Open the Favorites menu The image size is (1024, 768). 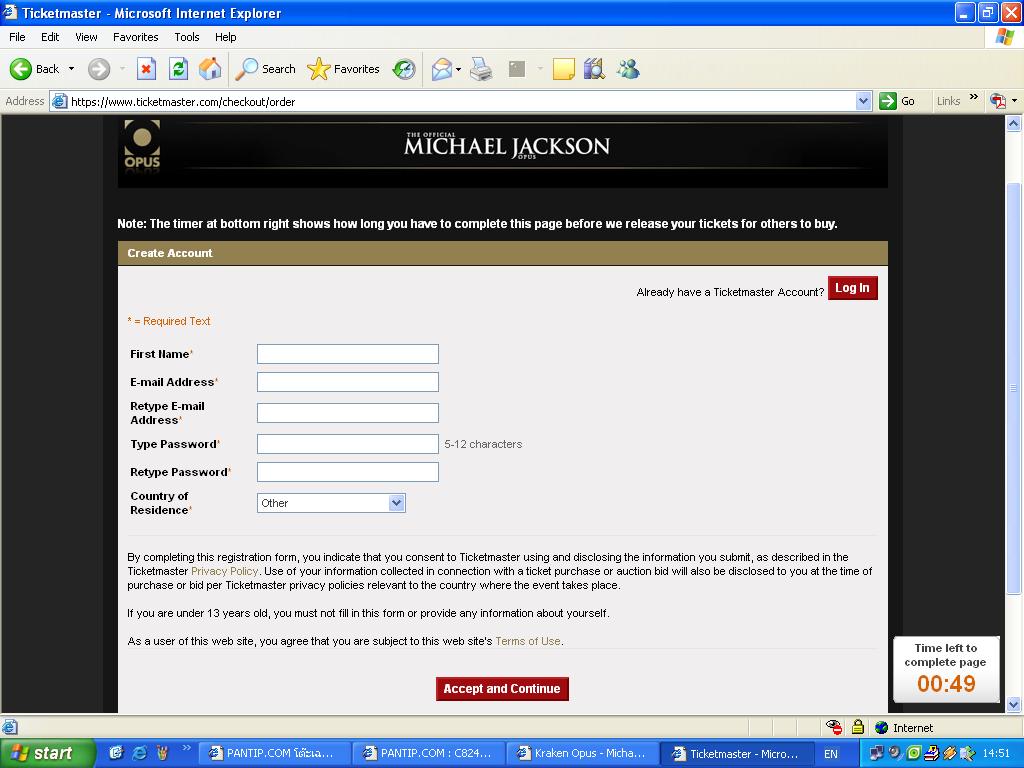[135, 37]
